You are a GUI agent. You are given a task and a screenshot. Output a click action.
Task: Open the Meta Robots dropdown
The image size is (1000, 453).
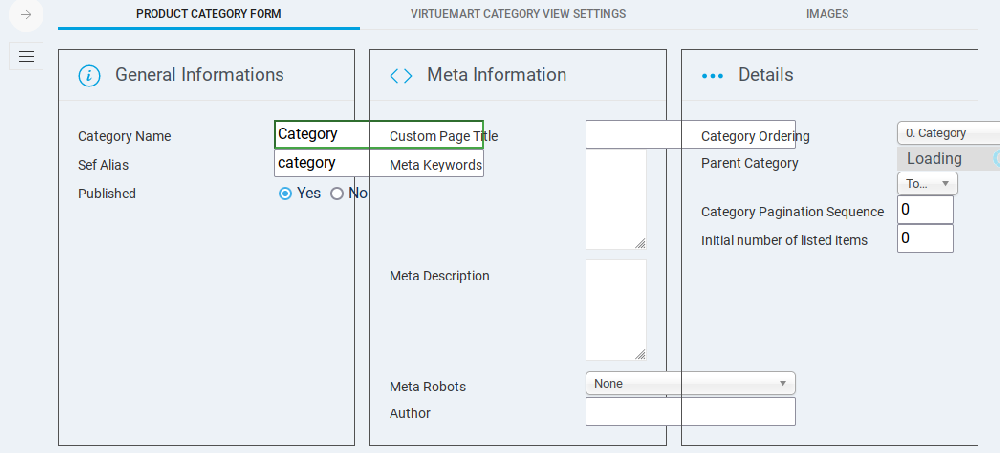[x=690, y=383]
